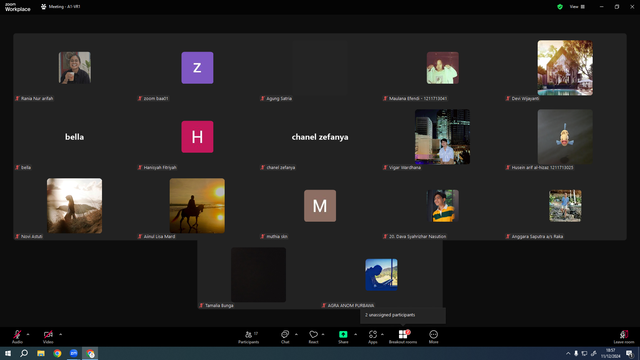
Task: Open Breakout rooms
Action: point(403,336)
